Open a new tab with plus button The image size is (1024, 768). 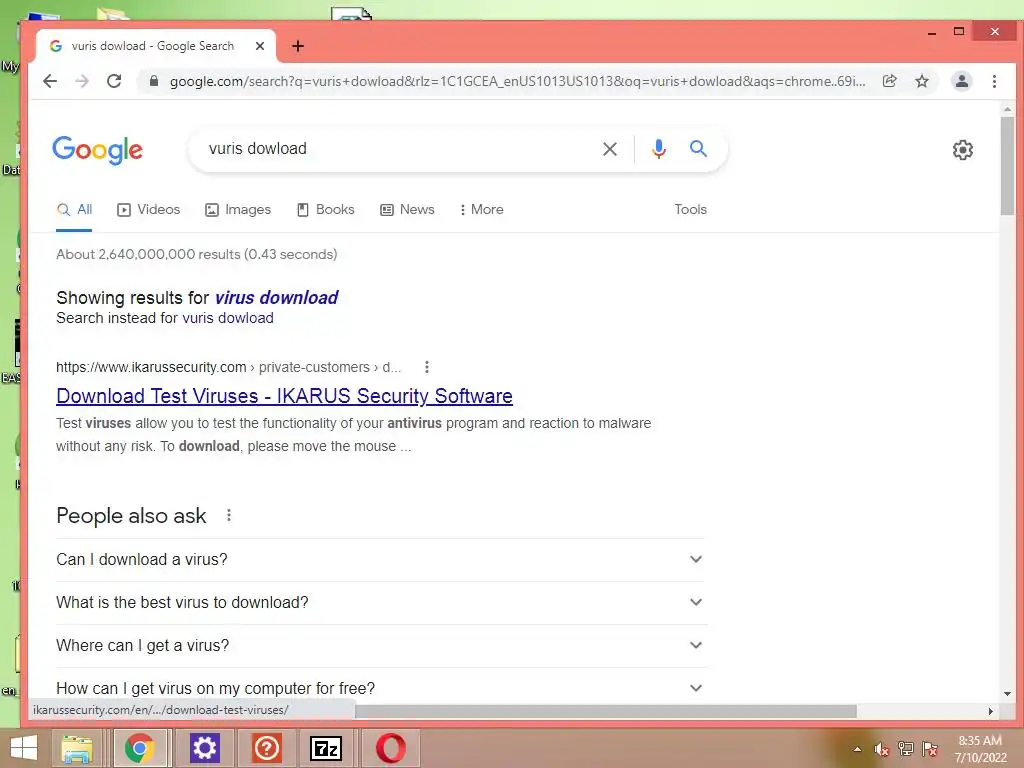298,46
